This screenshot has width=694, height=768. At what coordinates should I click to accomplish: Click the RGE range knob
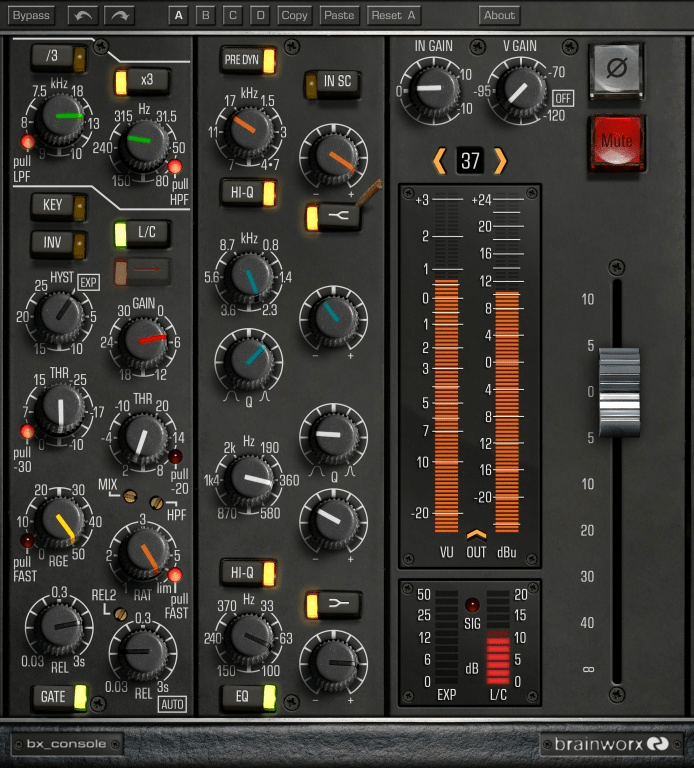[60, 522]
